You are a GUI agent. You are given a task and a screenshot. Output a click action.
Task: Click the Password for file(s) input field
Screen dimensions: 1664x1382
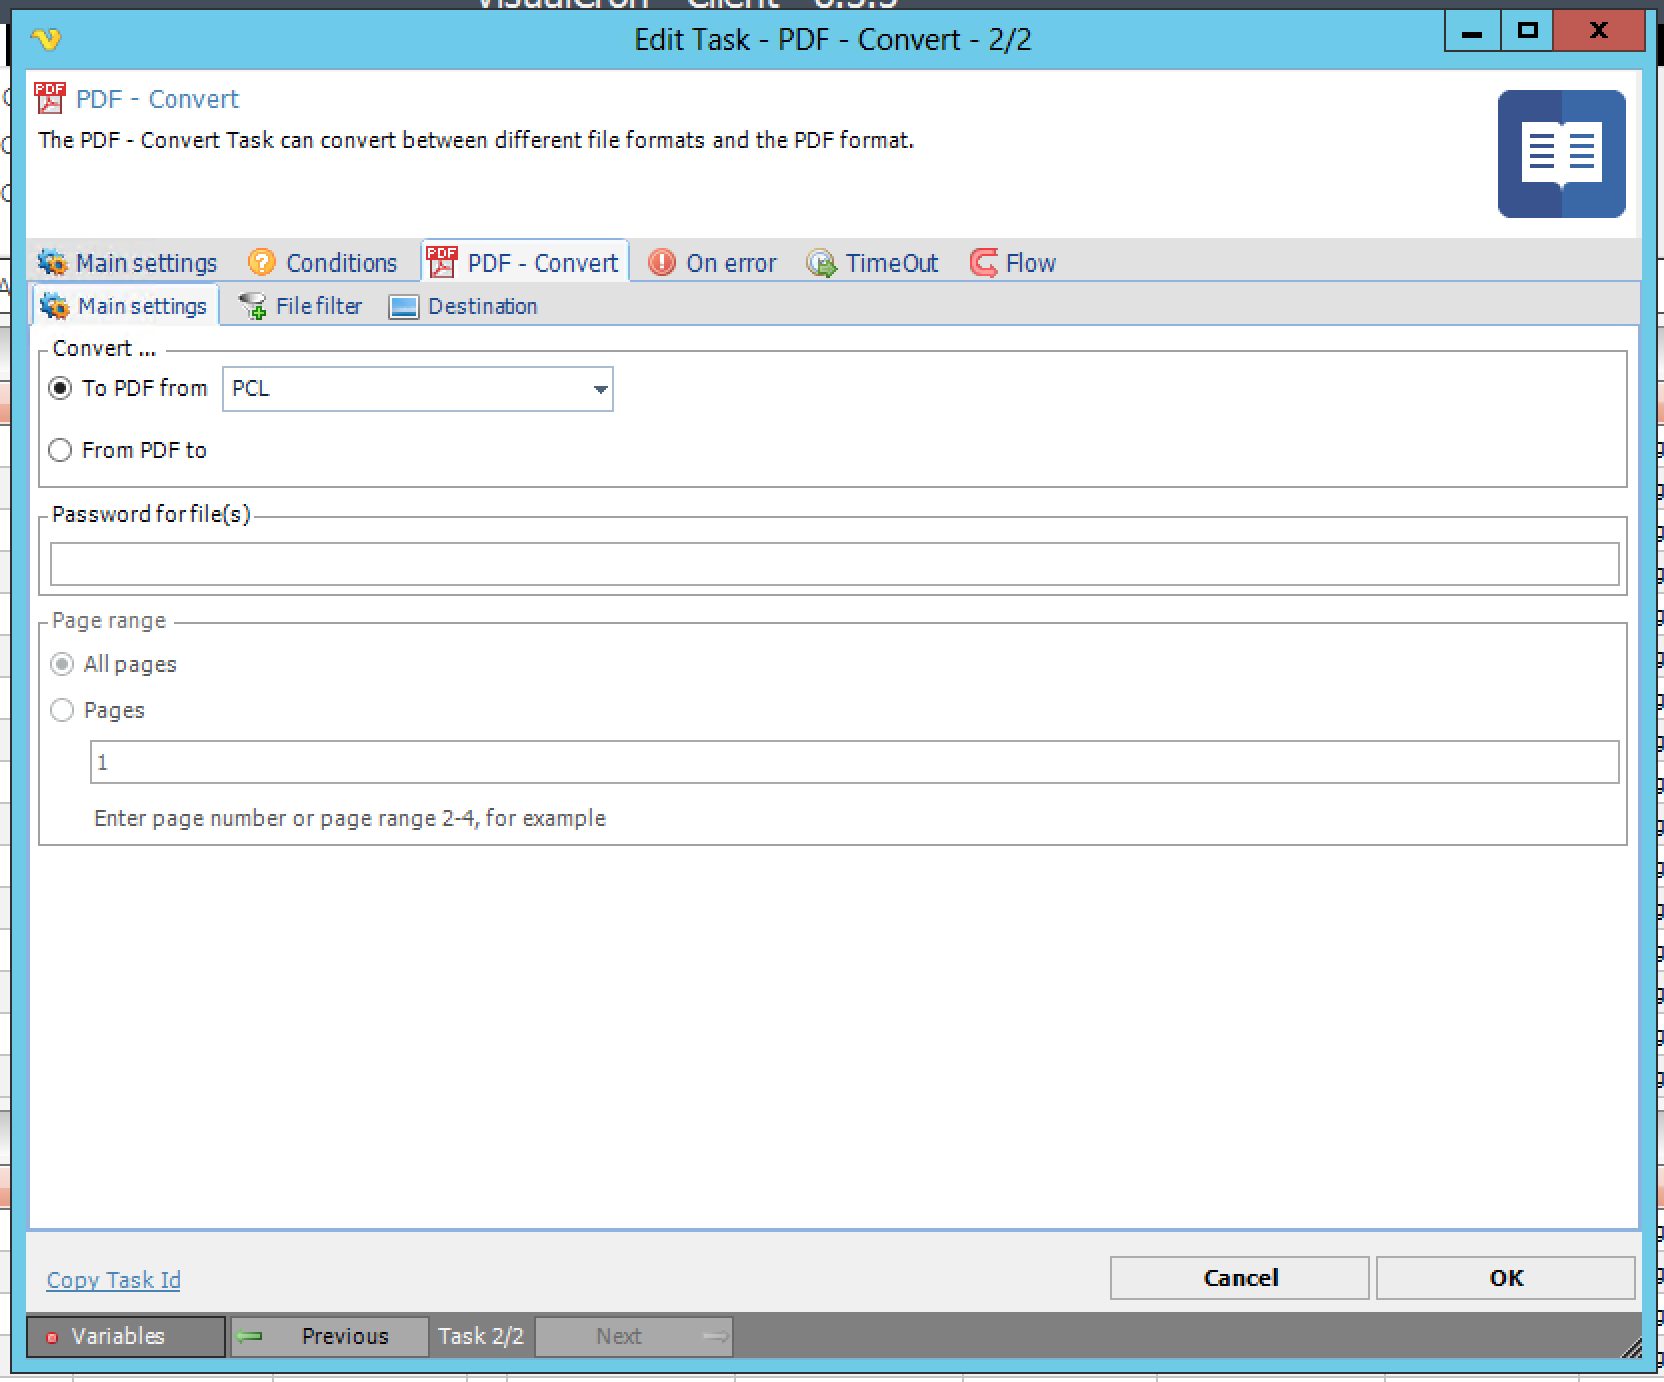pos(834,564)
